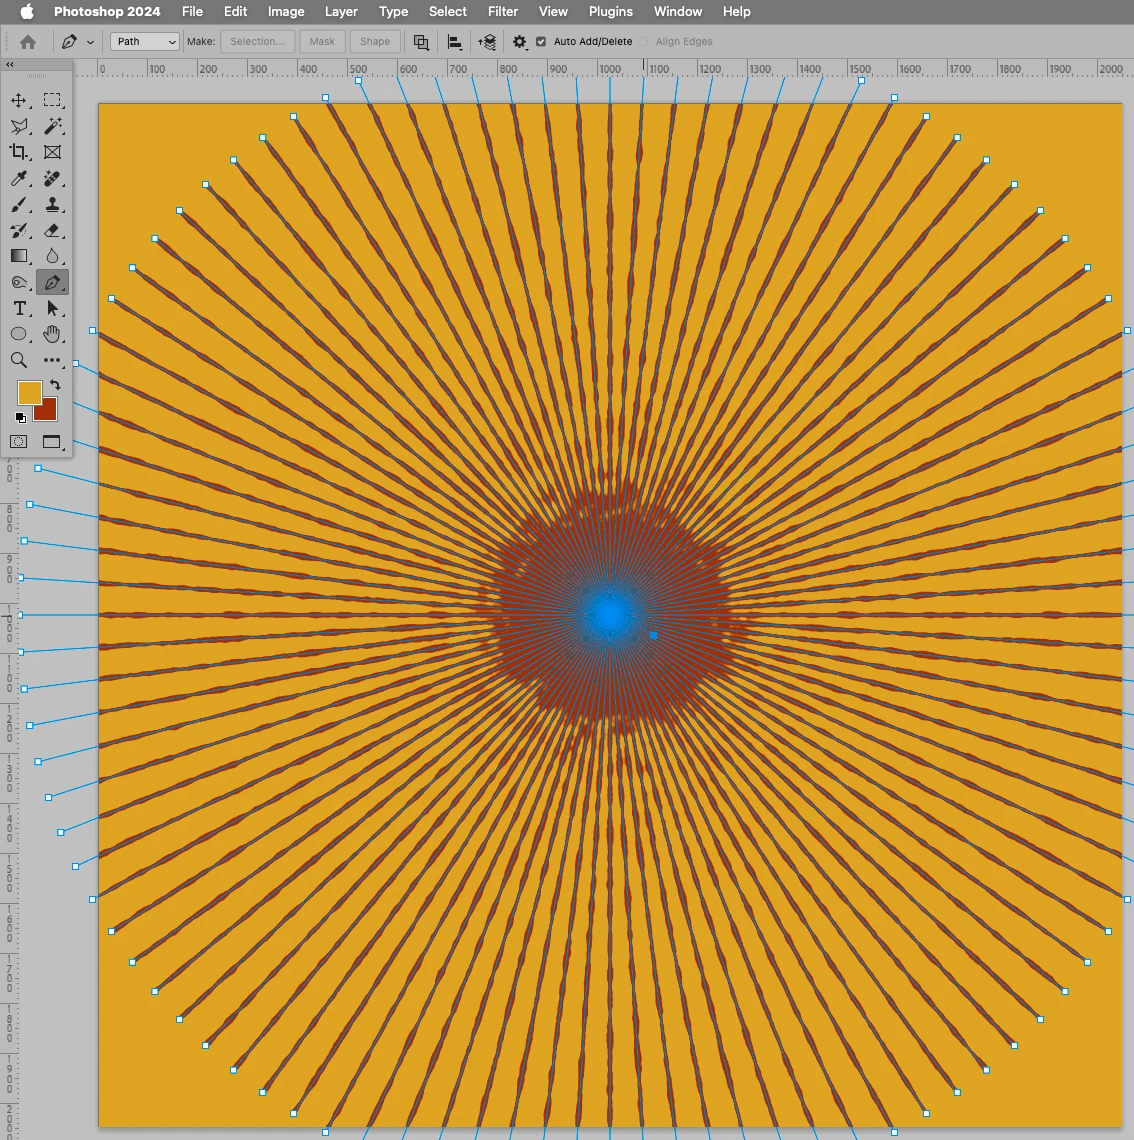
Task: Open the Filter menu
Action: 502,12
